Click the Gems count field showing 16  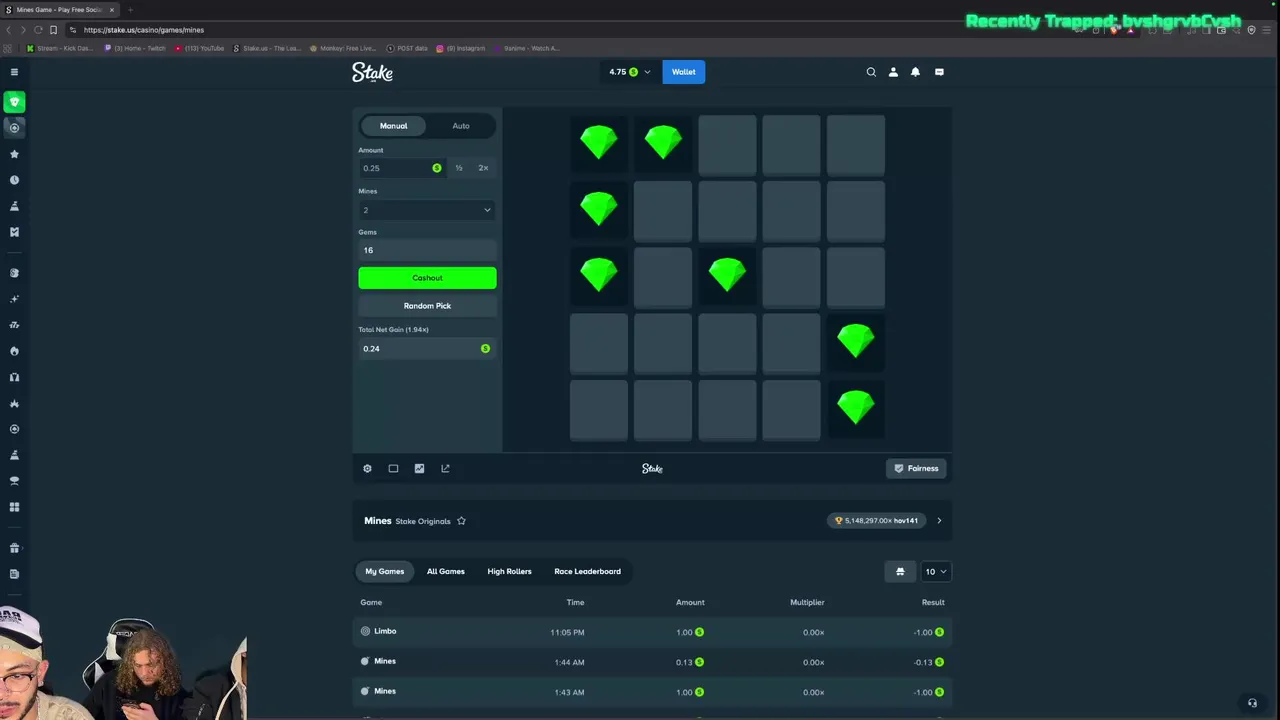click(427, 250)
